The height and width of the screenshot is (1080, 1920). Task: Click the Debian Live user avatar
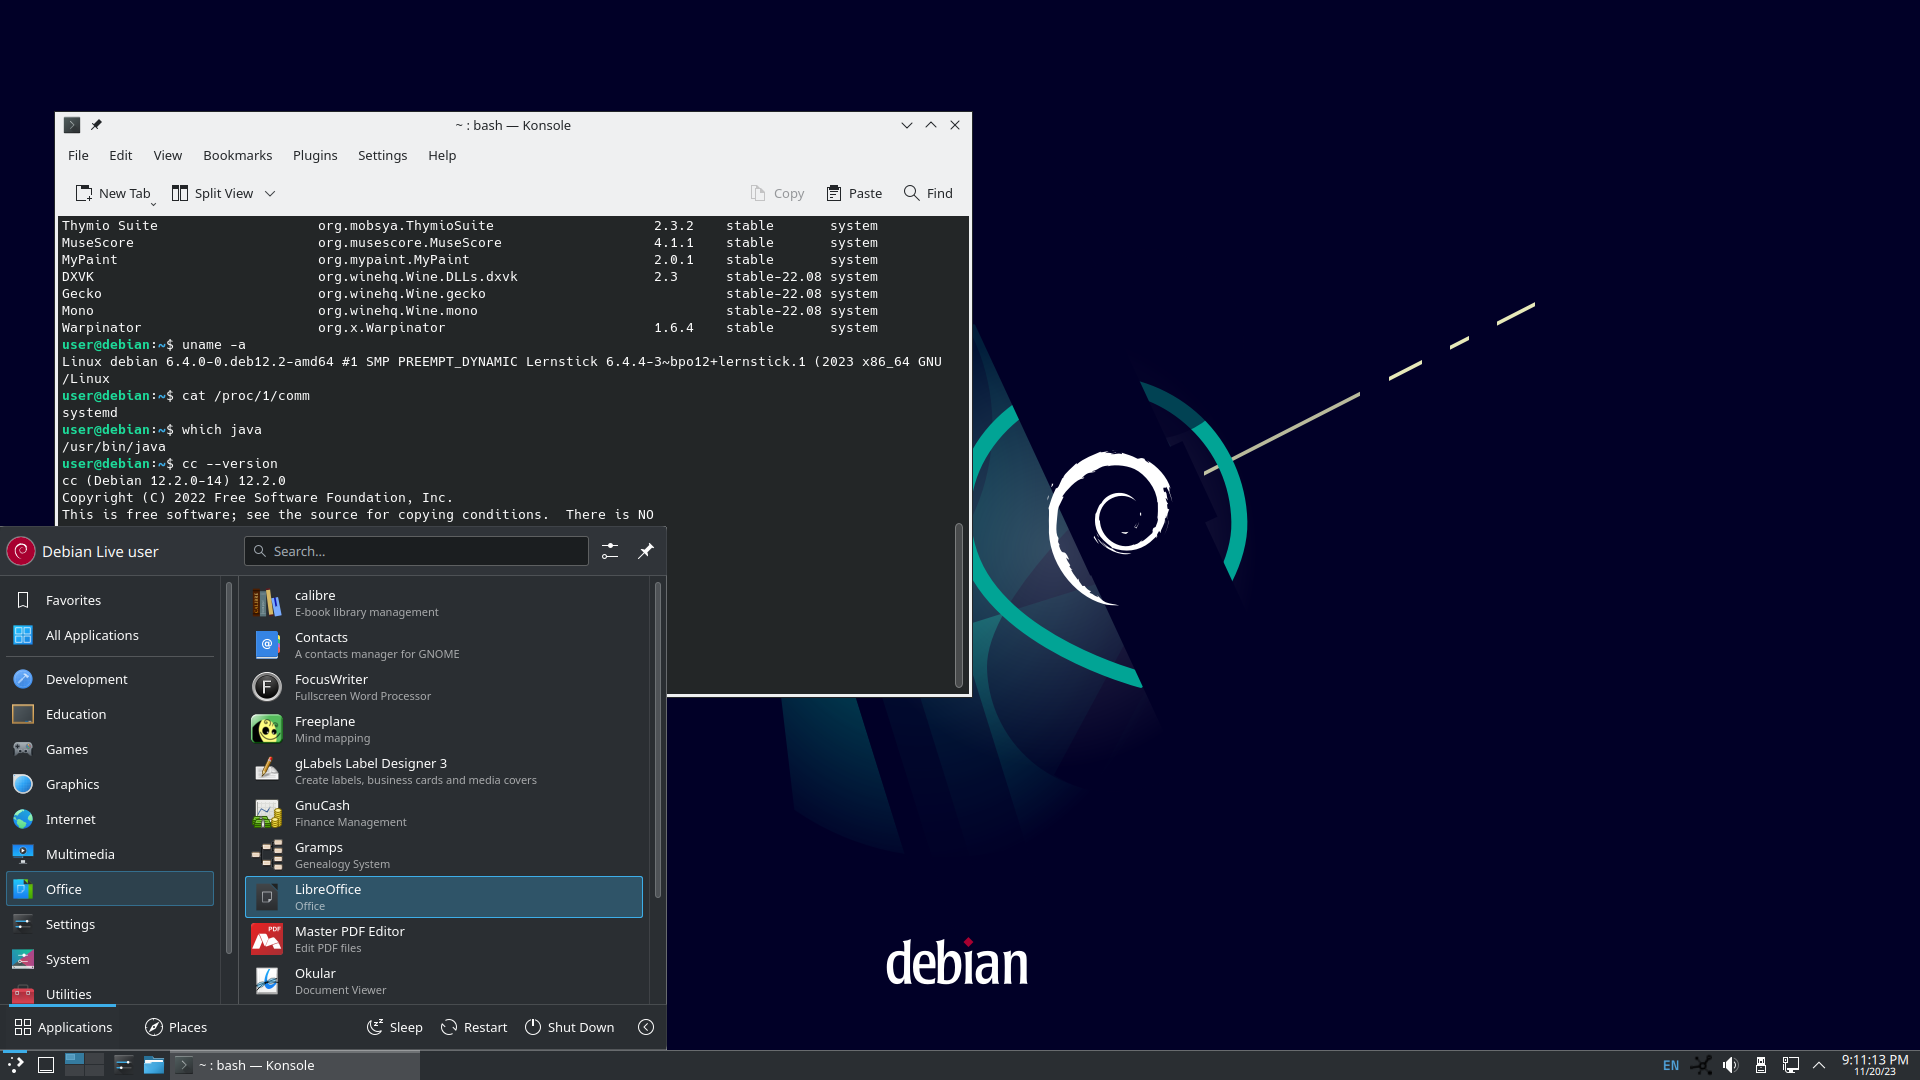[21, 551]
